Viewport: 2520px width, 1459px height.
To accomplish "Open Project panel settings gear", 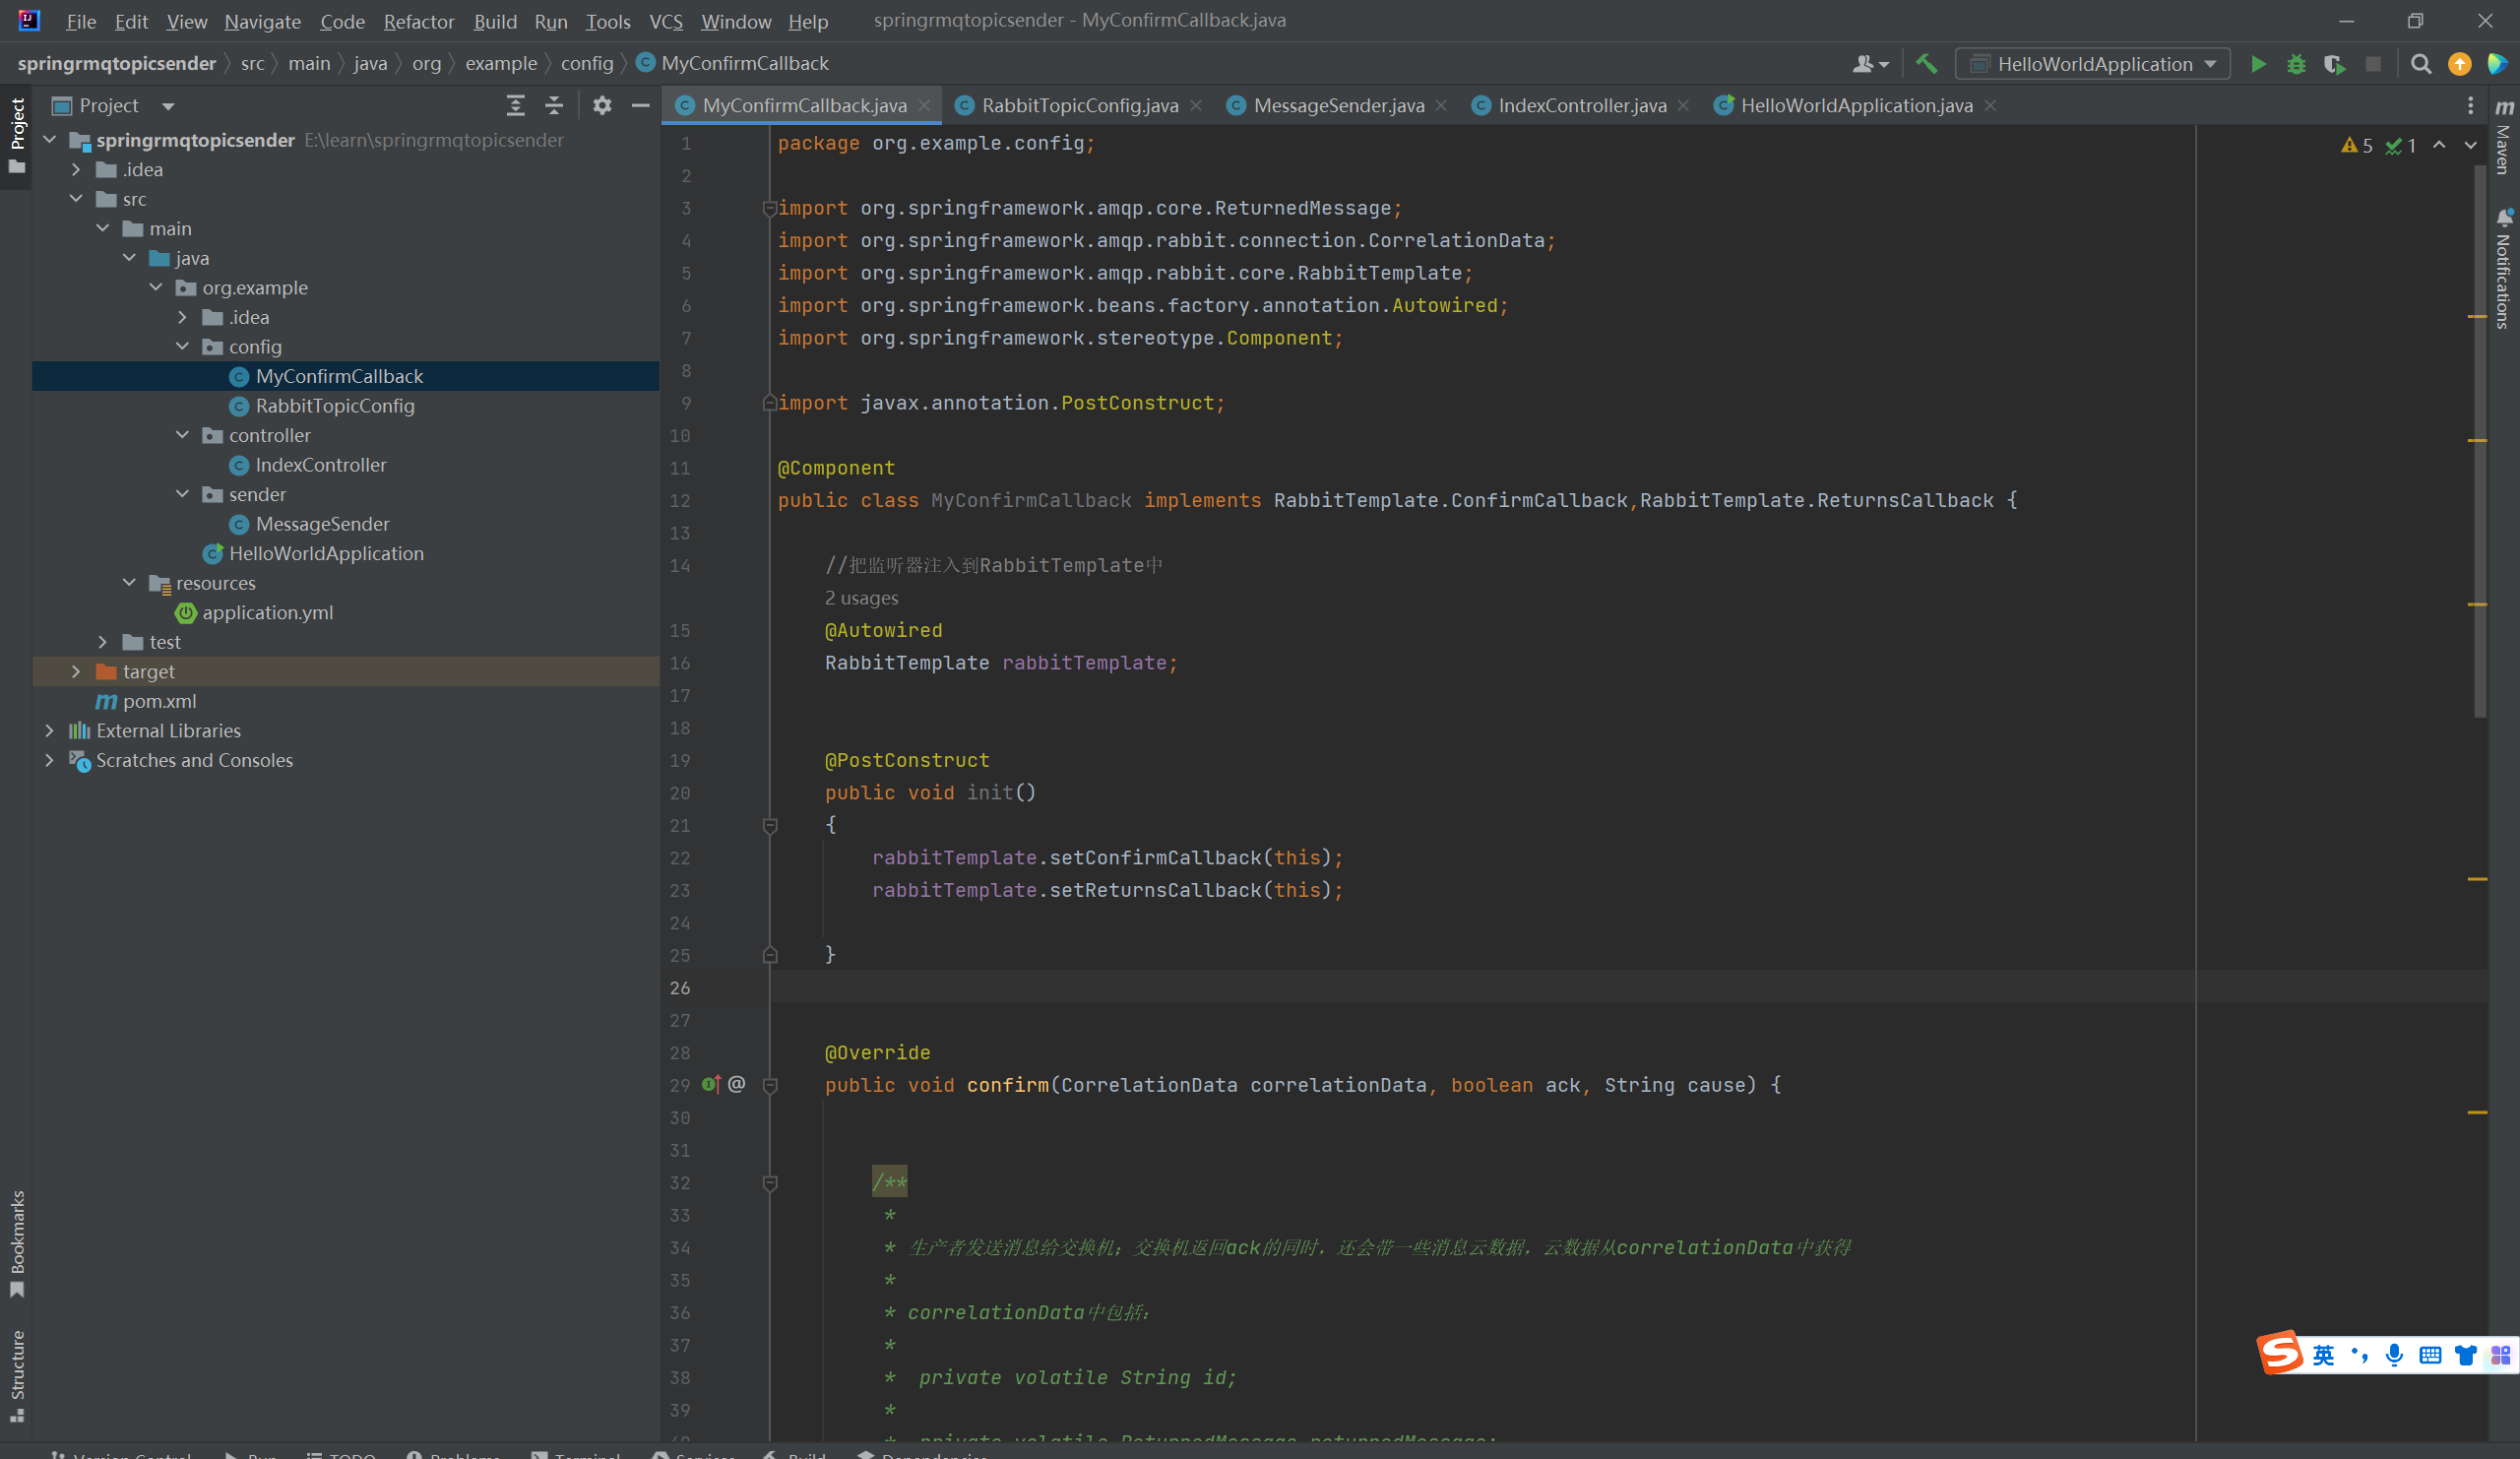I will click(x=601, y=105).
